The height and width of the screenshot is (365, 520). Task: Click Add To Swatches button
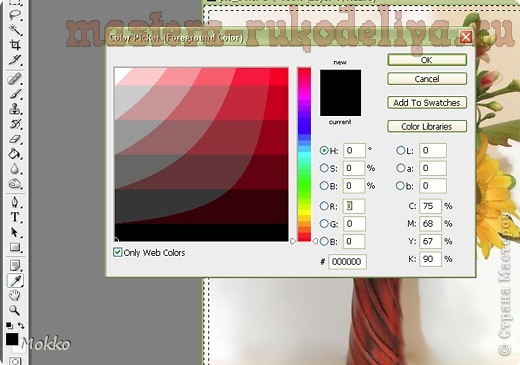click(x=427, y=102)
